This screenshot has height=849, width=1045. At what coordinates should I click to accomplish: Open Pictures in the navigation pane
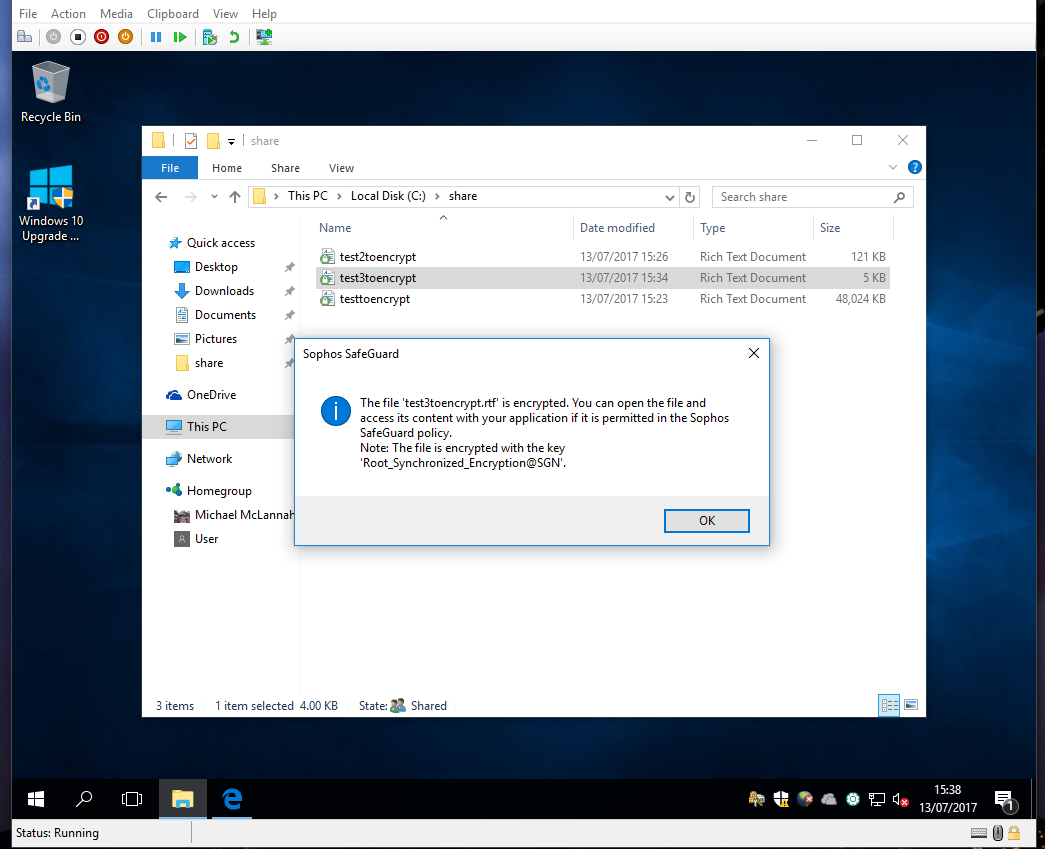click(x=215, y=339)
